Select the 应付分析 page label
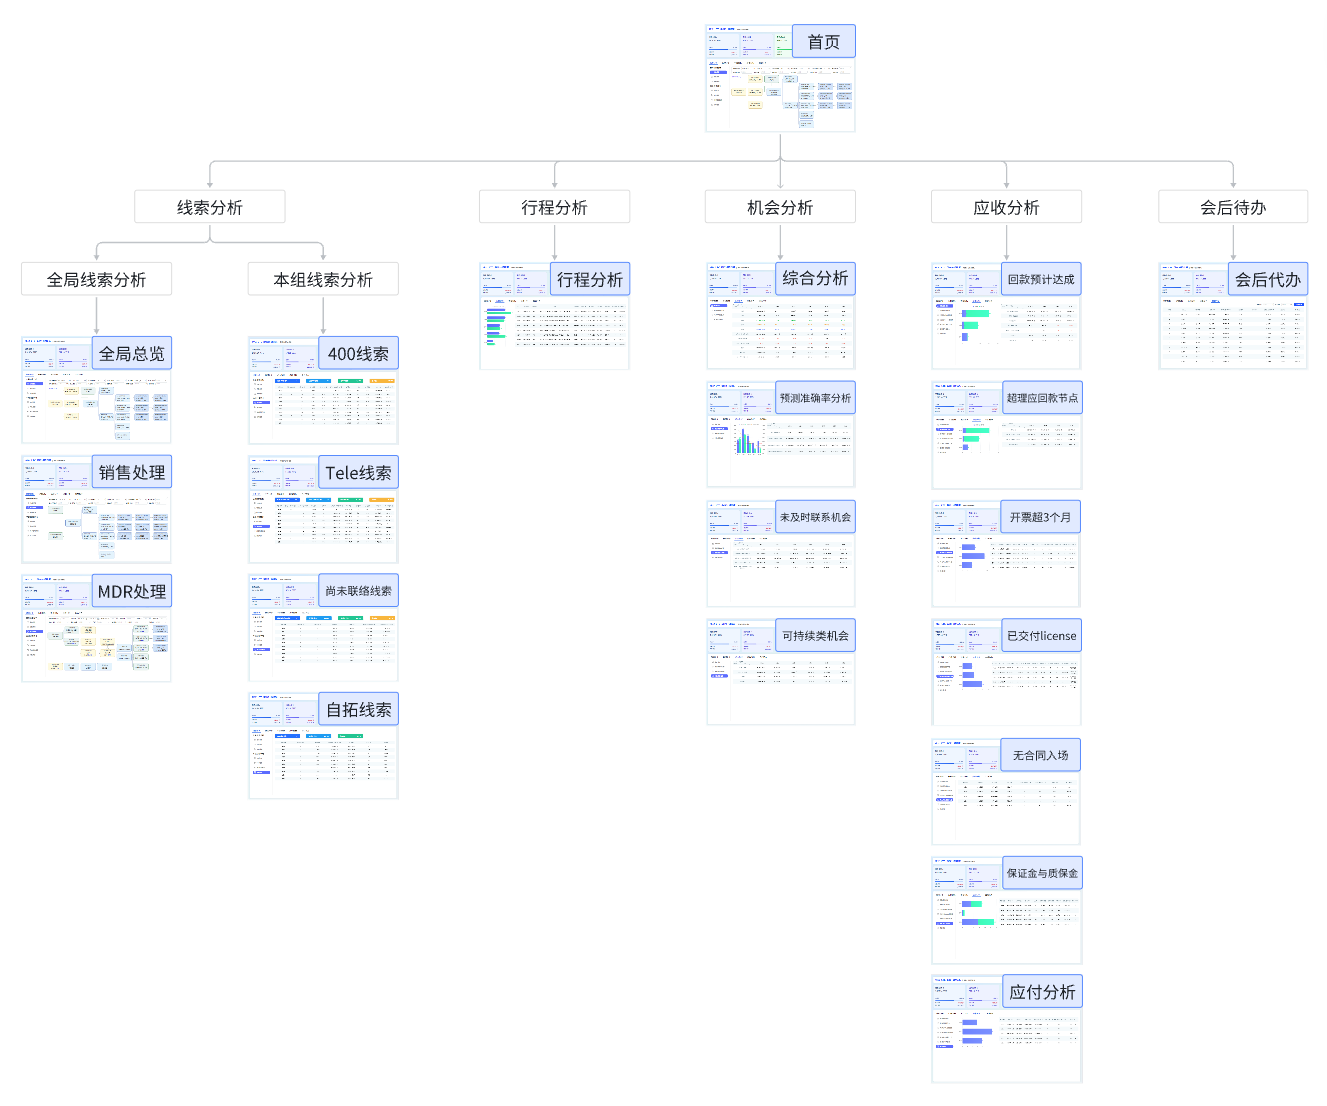 [x=1041, y=991]
